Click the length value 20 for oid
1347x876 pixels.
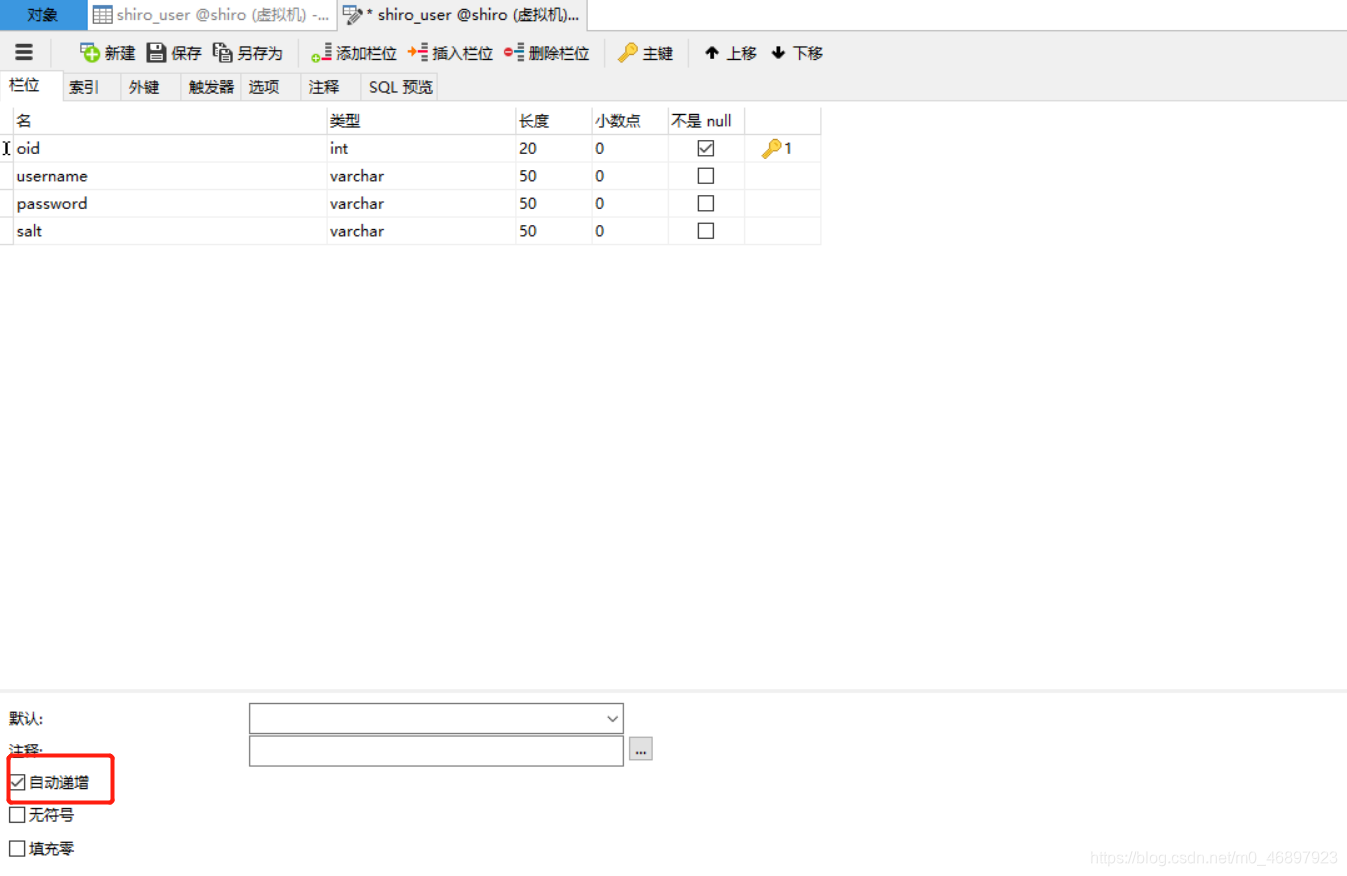553,148
